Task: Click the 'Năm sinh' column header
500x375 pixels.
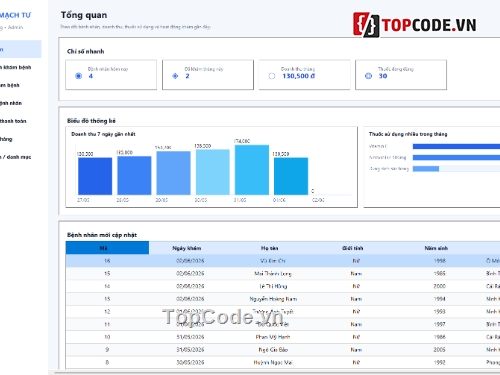Action: coord(436,248)
